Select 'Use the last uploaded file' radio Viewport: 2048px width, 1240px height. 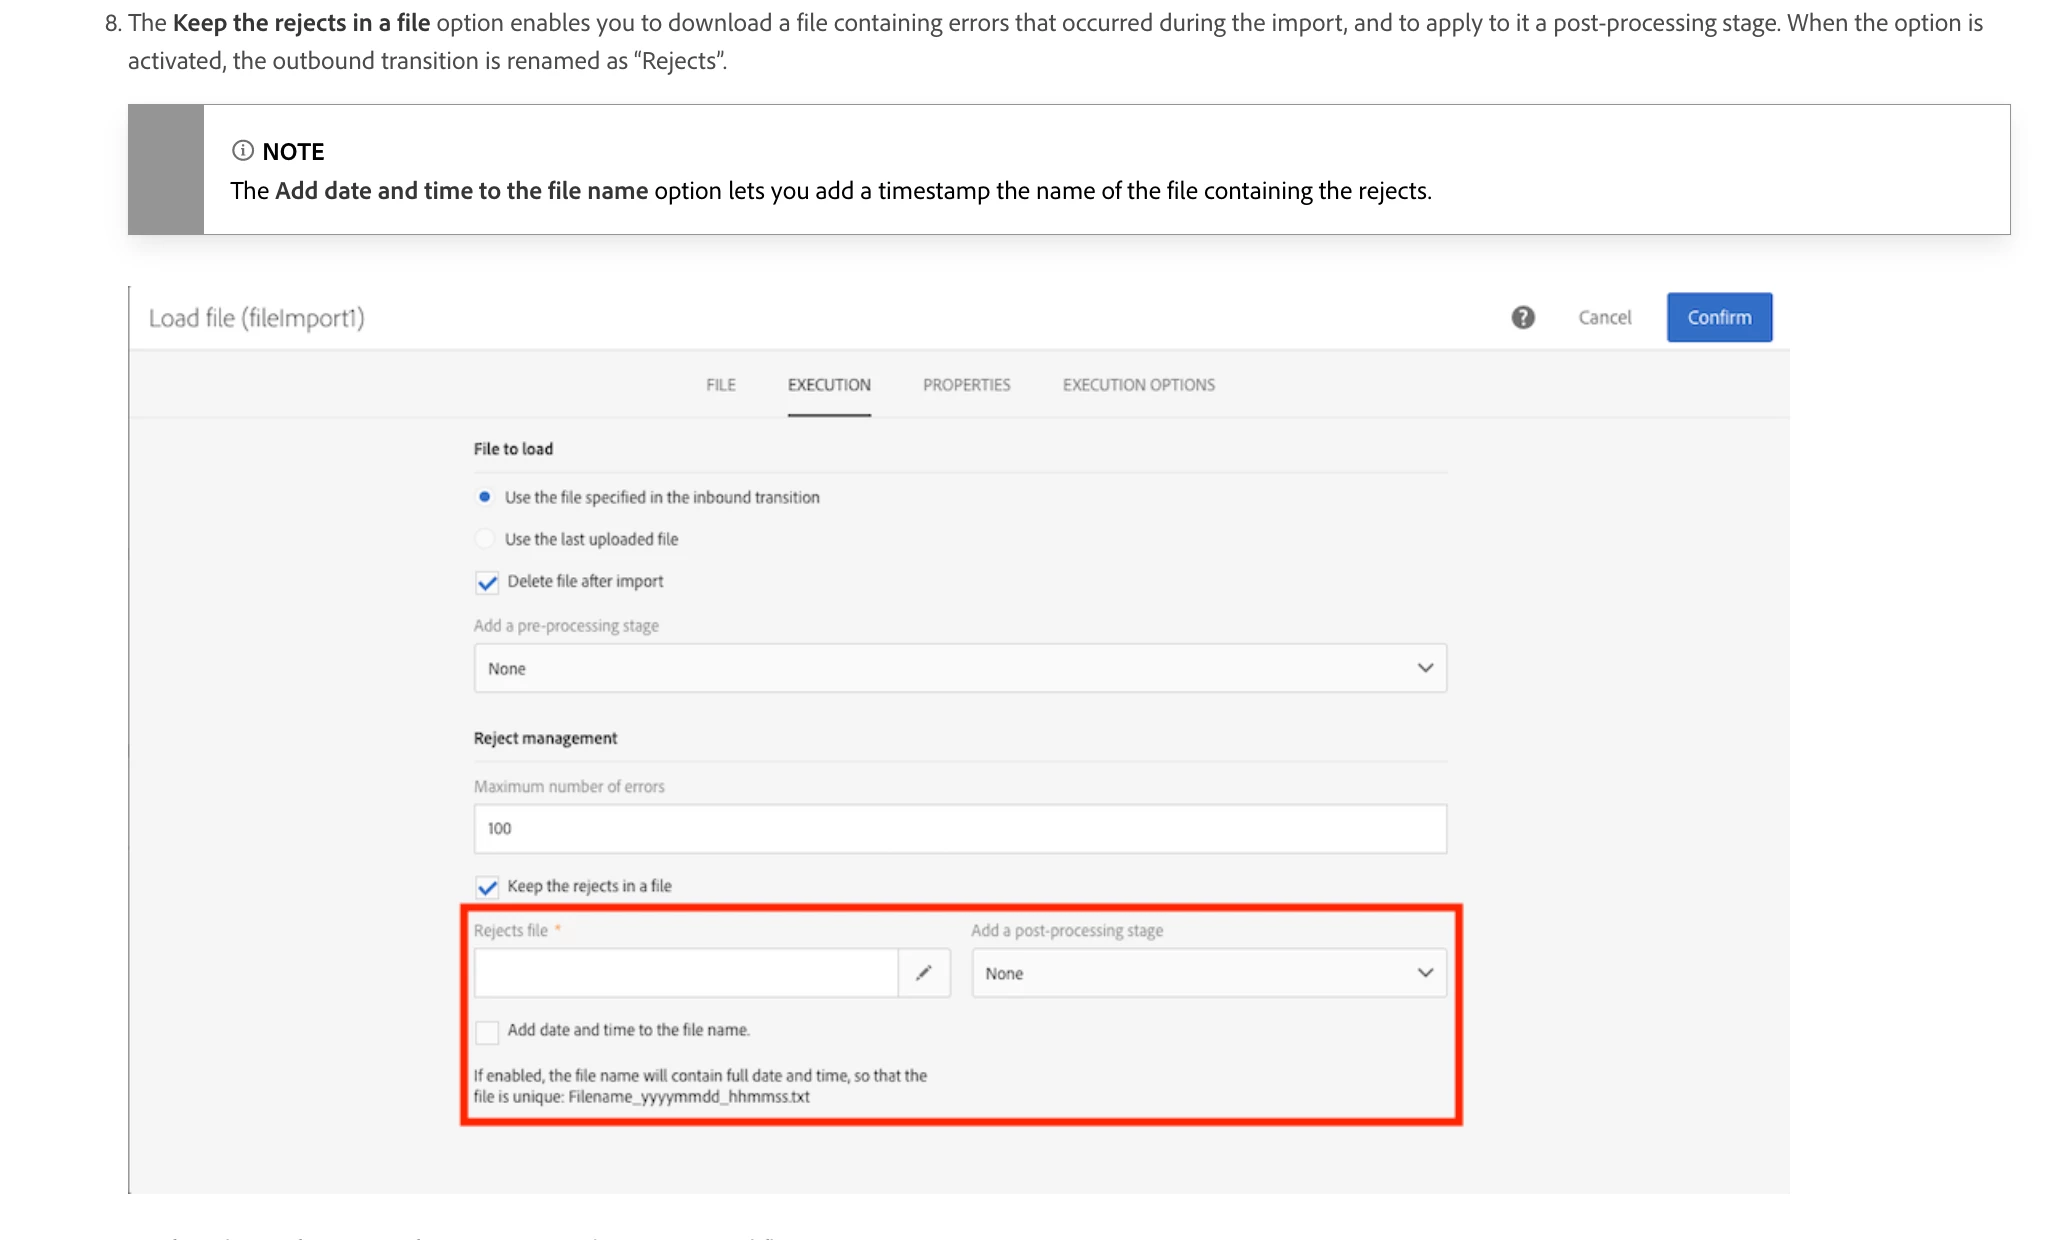click(485, 539)
